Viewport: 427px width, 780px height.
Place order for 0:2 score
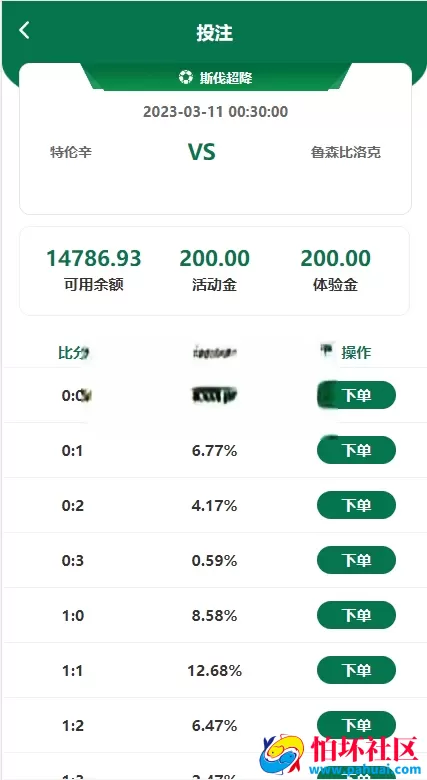click(356, 505)
